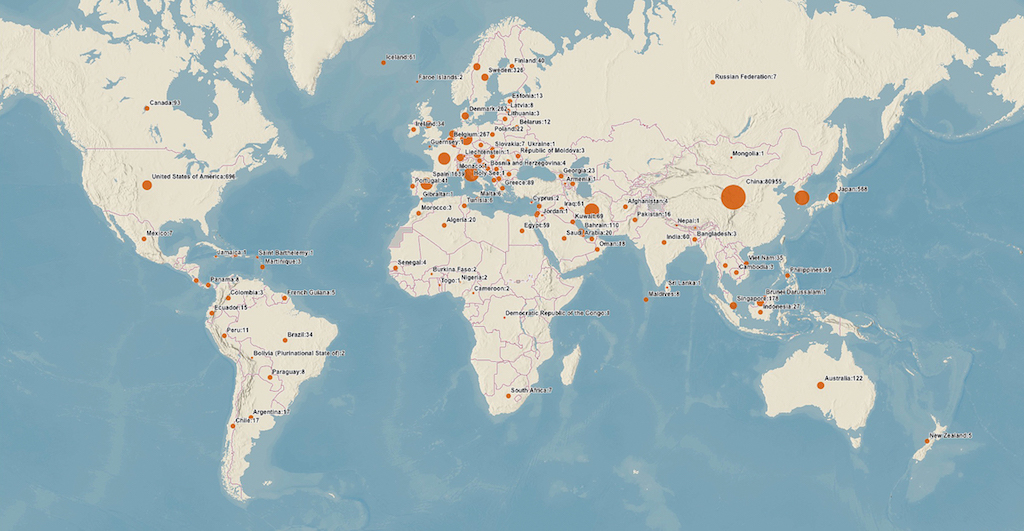This screenshot has width=1024, height=531.
Task: Select the Maldives marker dot
Action: [x=646, y=299]
